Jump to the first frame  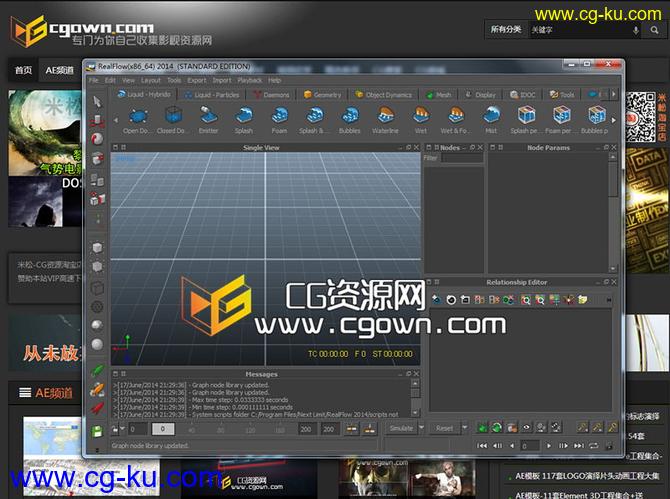point(482,446)
